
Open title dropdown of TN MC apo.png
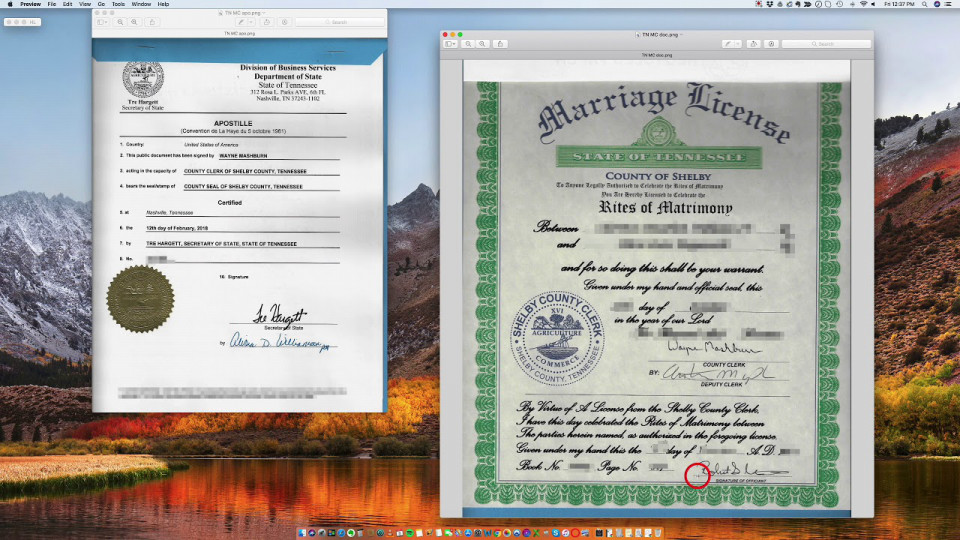coord(263,13)
